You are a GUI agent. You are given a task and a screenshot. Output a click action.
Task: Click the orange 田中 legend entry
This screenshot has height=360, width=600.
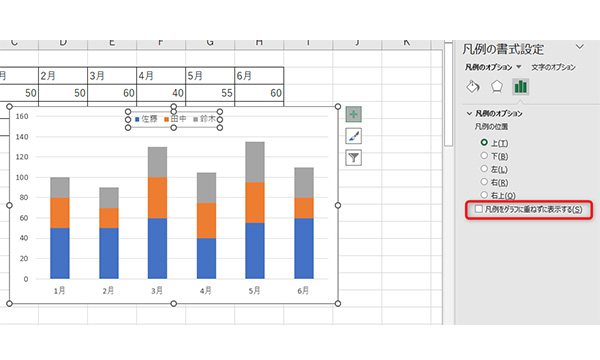[175, 119]
